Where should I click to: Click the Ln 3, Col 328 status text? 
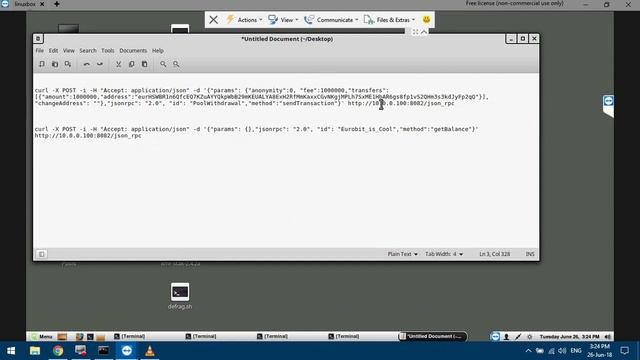pos(494,254)
